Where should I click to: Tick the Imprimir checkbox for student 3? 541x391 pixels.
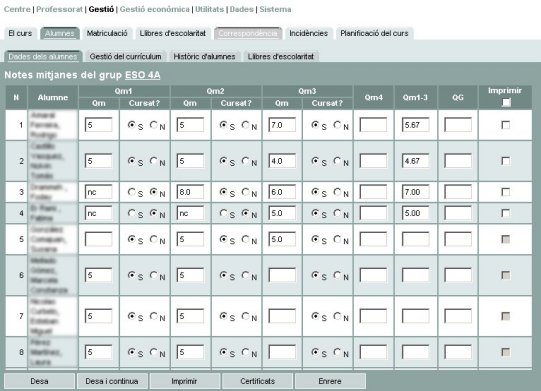point(505,192)
